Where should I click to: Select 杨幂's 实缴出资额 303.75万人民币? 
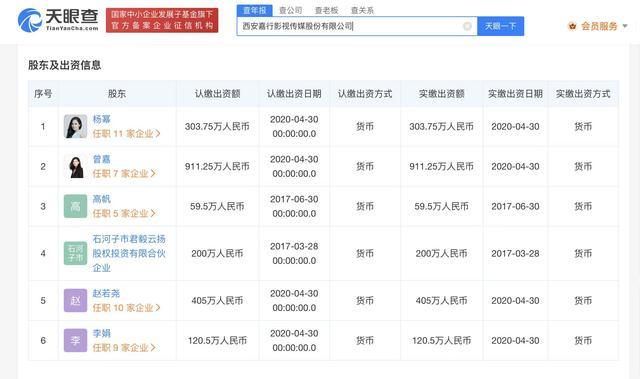pos(442,126)
